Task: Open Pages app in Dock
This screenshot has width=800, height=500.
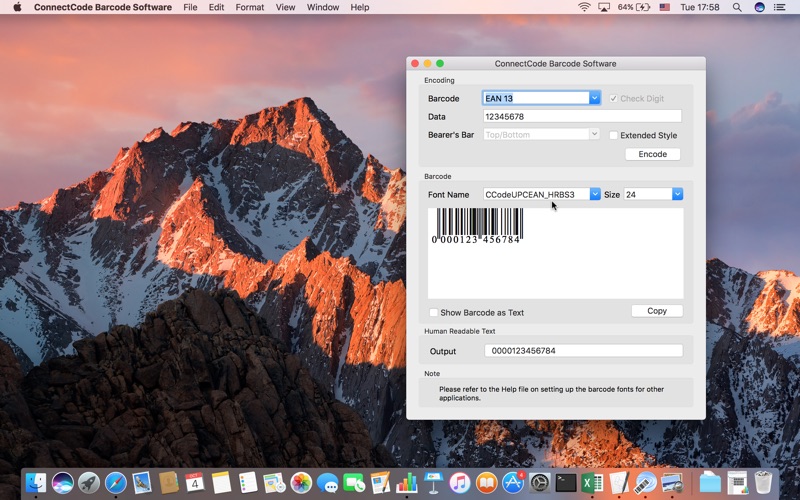Action: pos(381,483)
